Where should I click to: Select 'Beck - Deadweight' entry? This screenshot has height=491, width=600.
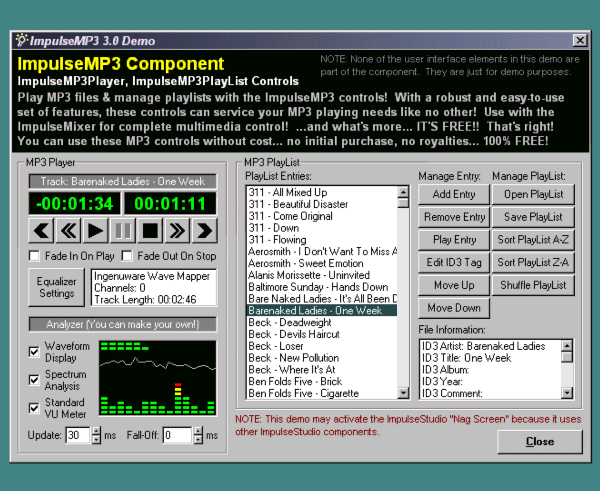[x=321, y=322]
